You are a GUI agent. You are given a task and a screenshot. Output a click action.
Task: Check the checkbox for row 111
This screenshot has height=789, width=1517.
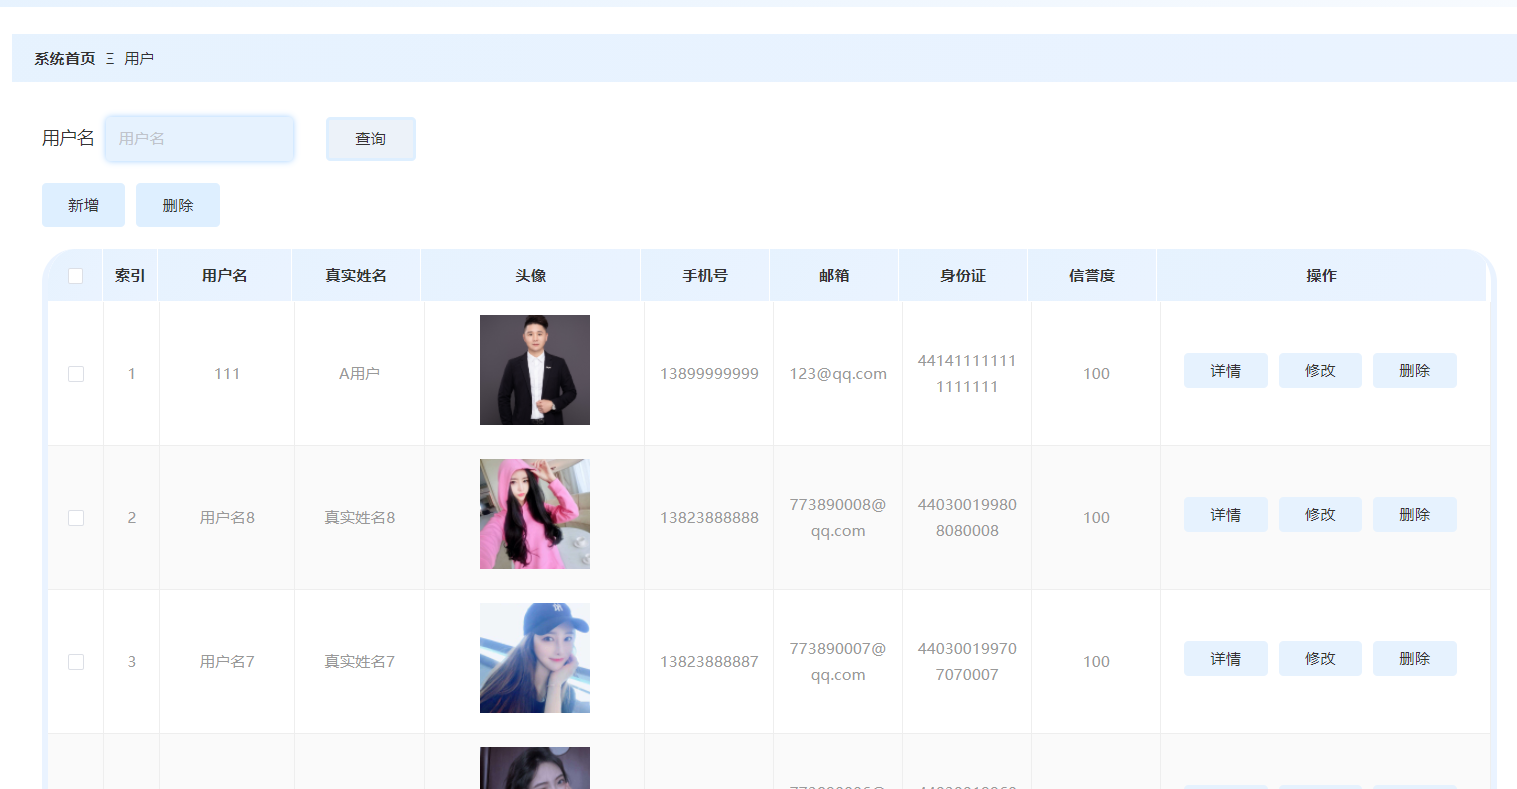point(76,374)
